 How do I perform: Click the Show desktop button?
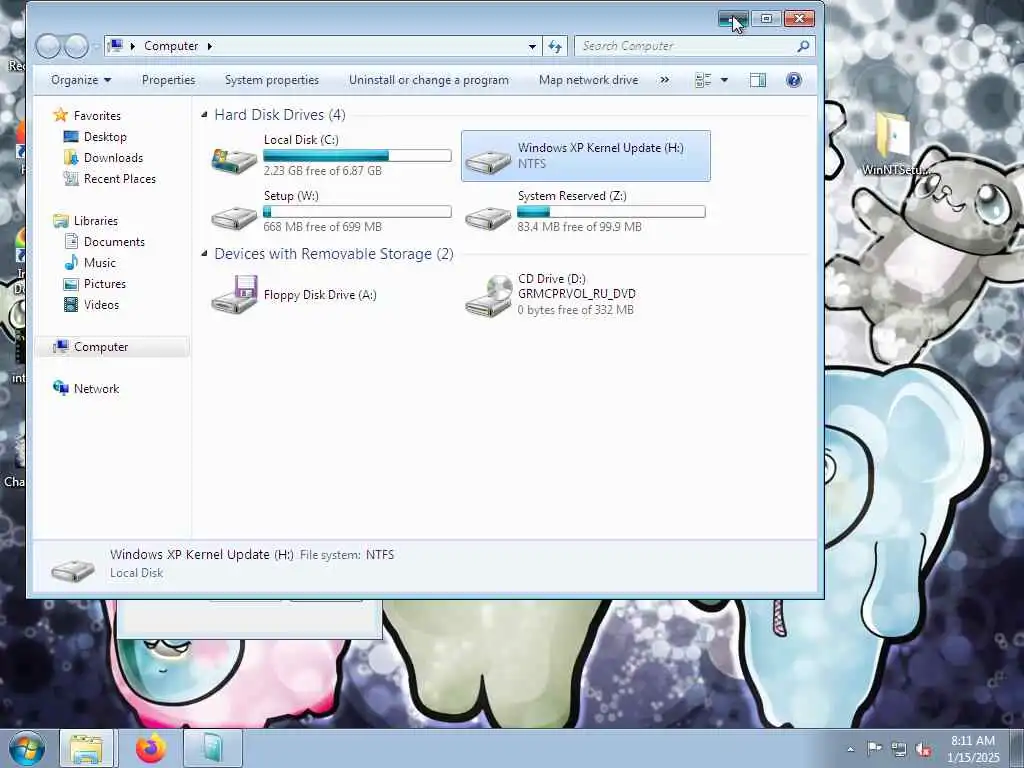coord(1017,748)
